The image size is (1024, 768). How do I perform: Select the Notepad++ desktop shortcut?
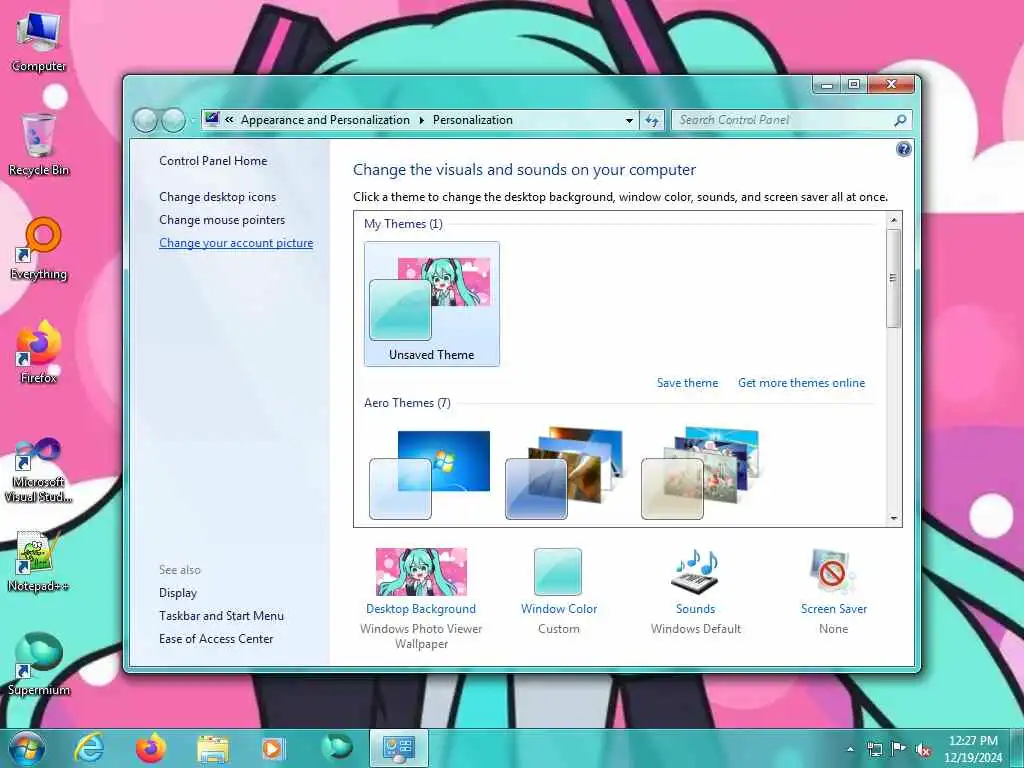coord(39,562)
